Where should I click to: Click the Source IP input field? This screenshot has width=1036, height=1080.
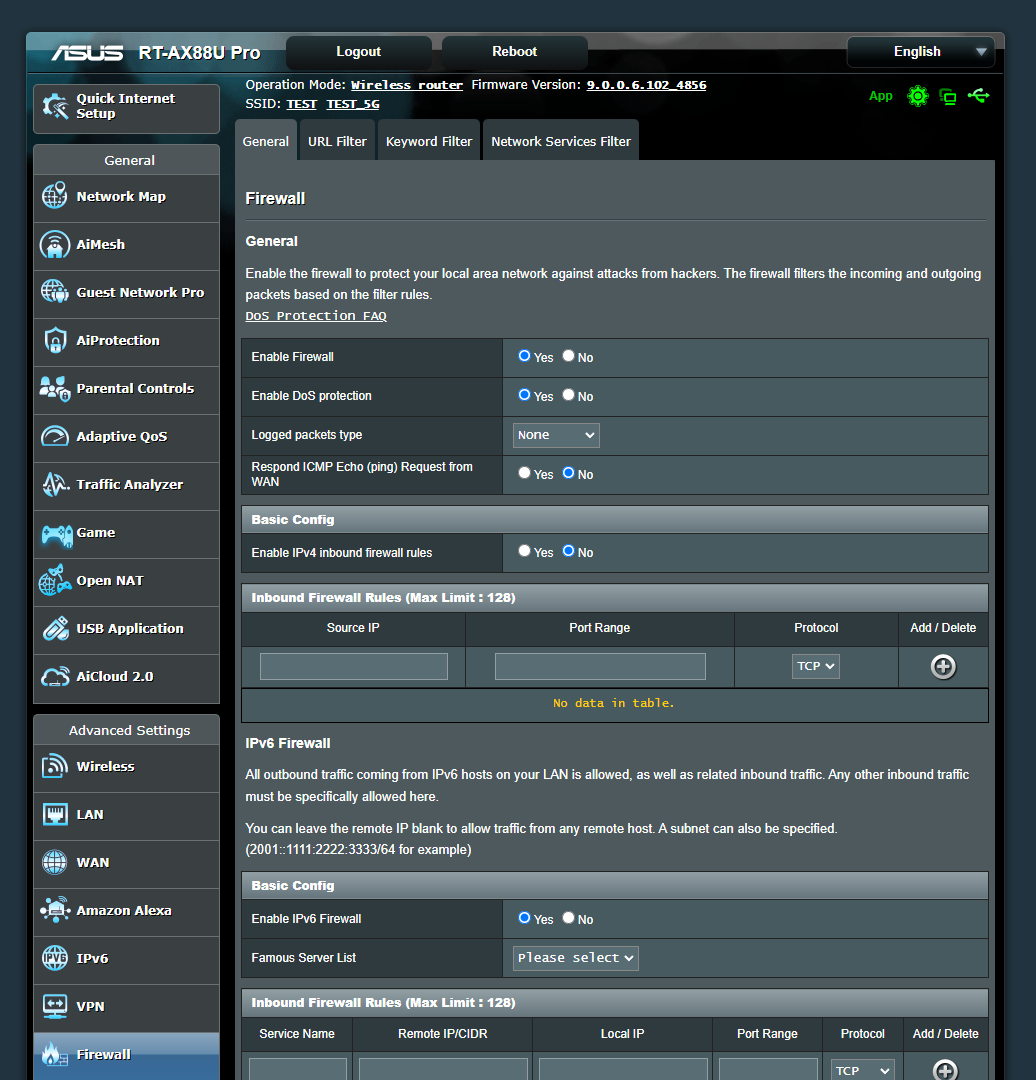click(353, 667)
